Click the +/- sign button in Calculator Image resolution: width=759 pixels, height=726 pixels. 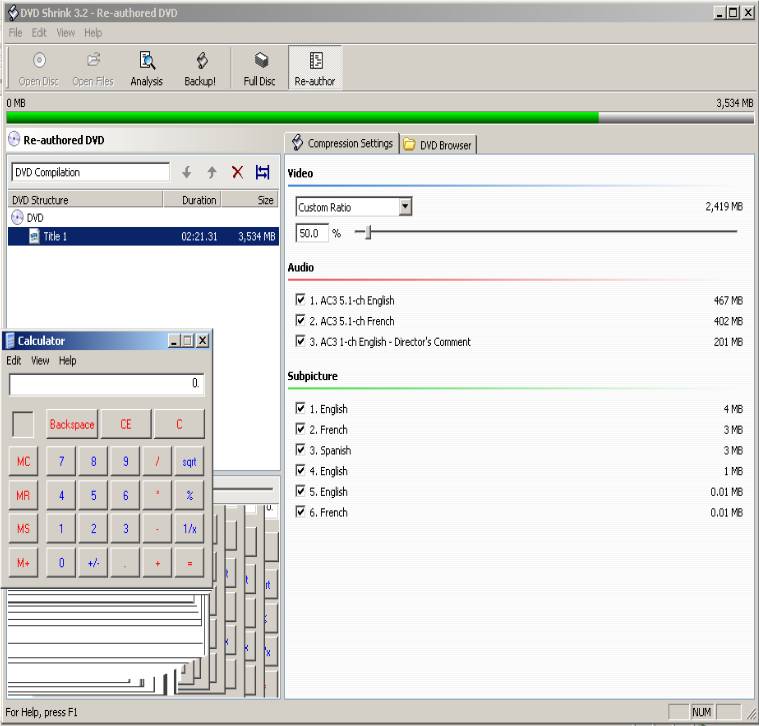[93, 562]
